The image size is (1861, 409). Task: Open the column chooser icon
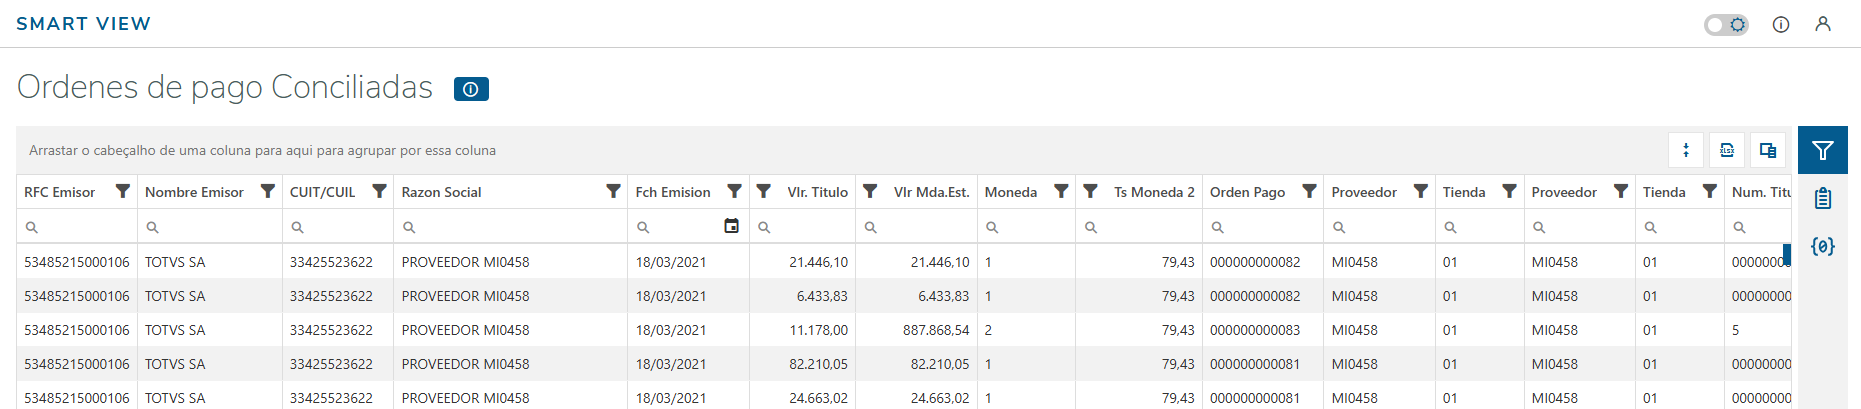click(x=1768, y=150)
